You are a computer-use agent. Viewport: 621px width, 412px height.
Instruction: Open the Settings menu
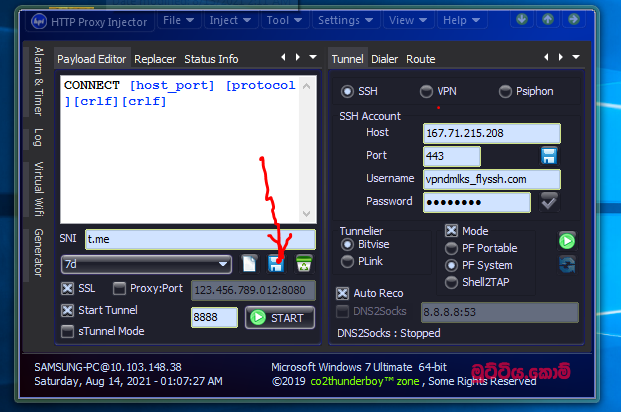(x=345, y=20)
